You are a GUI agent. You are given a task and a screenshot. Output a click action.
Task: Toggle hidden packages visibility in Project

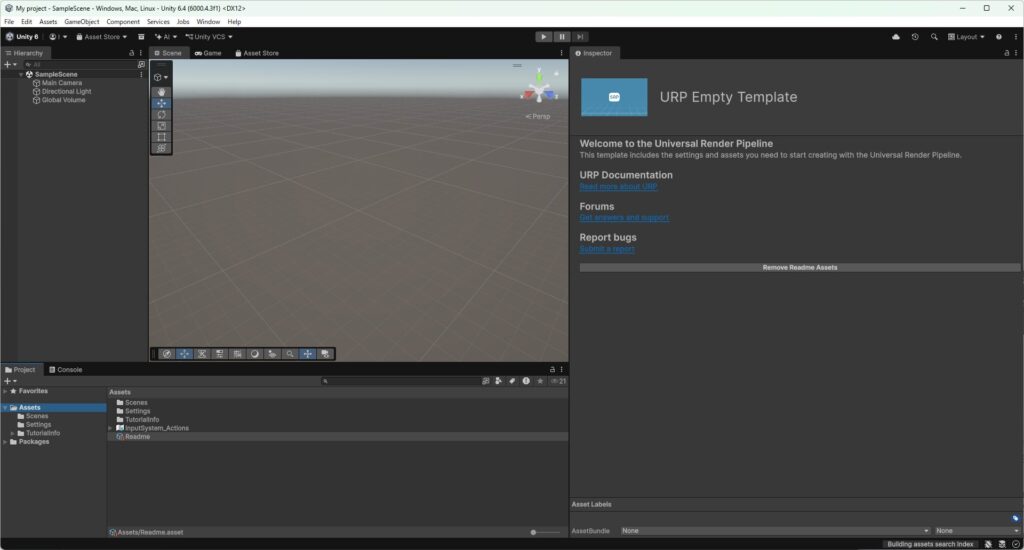[557, 381]
